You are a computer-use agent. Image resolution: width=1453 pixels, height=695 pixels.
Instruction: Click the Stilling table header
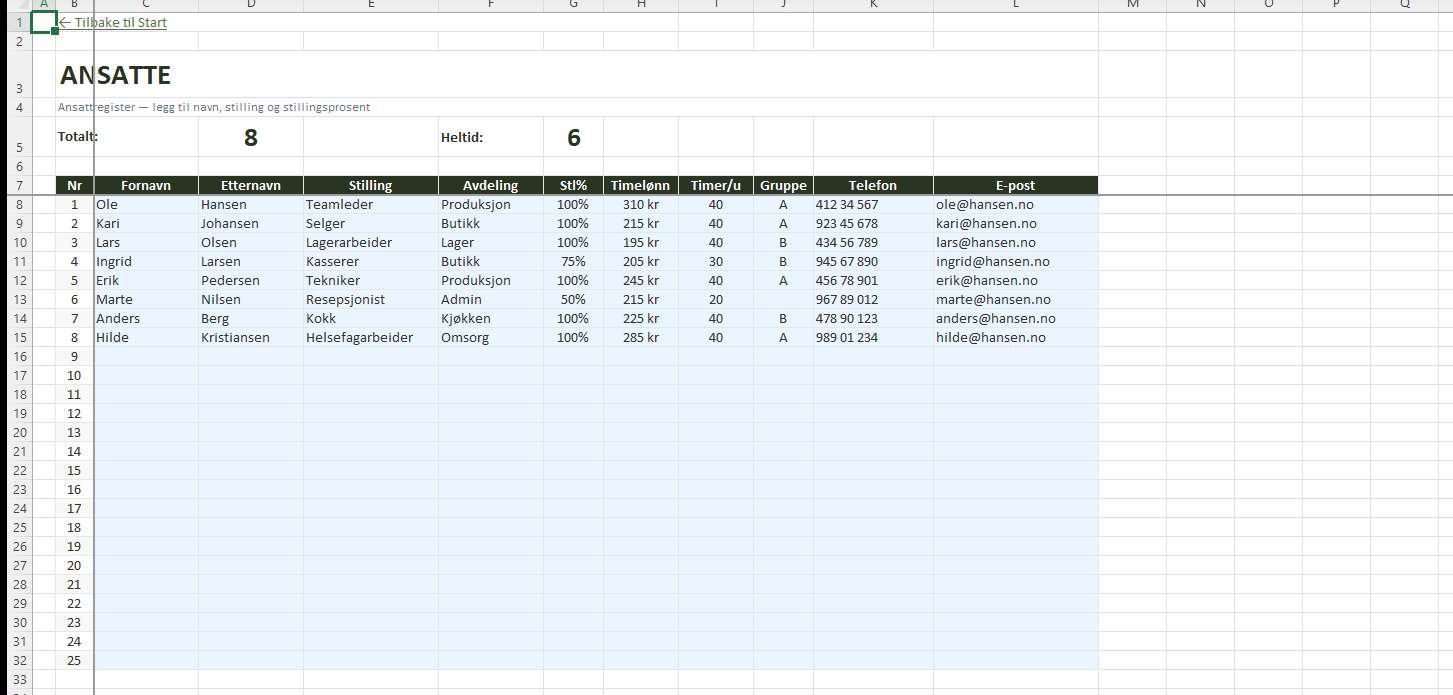(370, 185)
